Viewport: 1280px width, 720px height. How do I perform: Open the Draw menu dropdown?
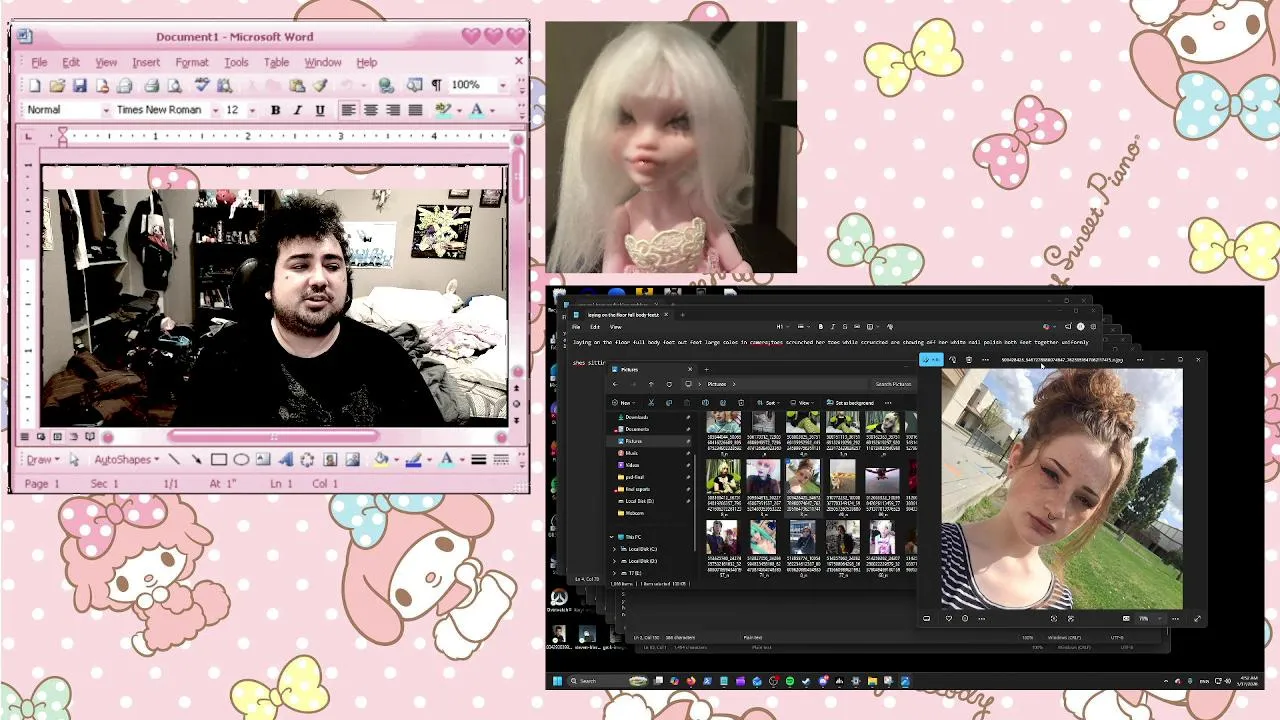[x=43, y=460]
